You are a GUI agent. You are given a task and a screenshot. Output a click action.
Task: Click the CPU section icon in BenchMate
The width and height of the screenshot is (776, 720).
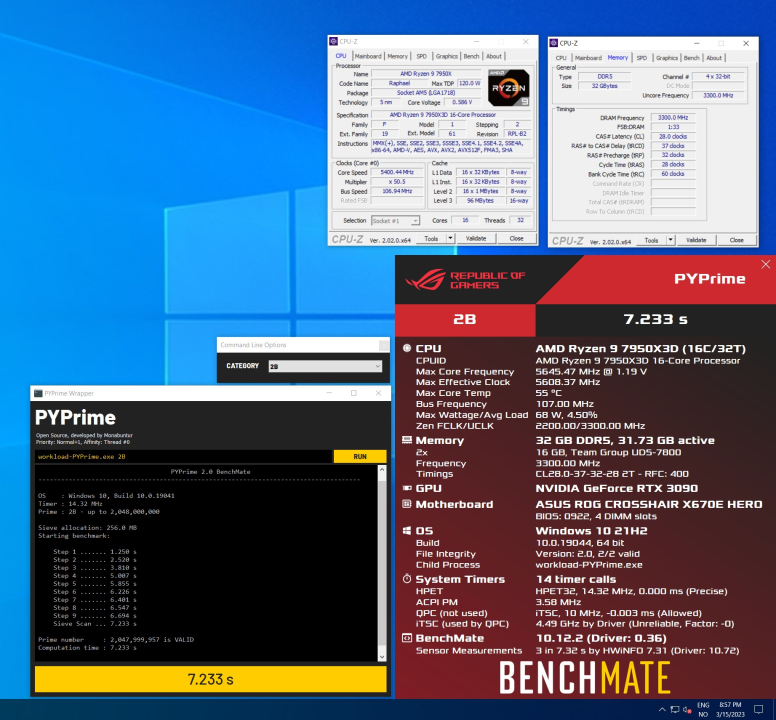click(x=407, y=348)
